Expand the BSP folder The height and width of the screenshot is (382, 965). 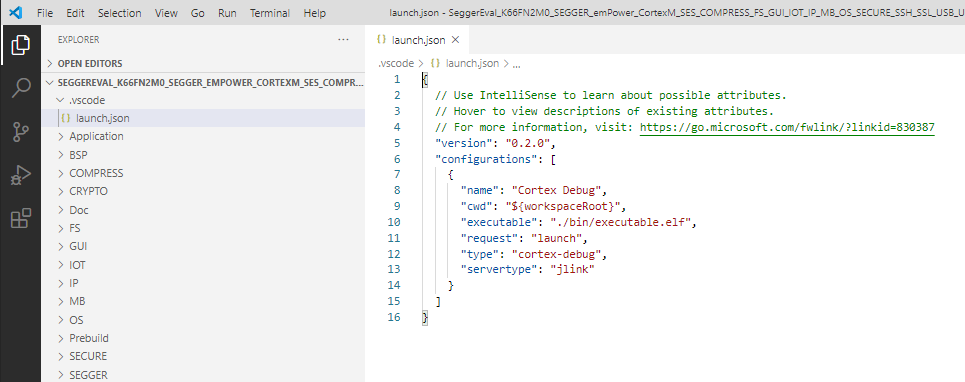point(203,155)
